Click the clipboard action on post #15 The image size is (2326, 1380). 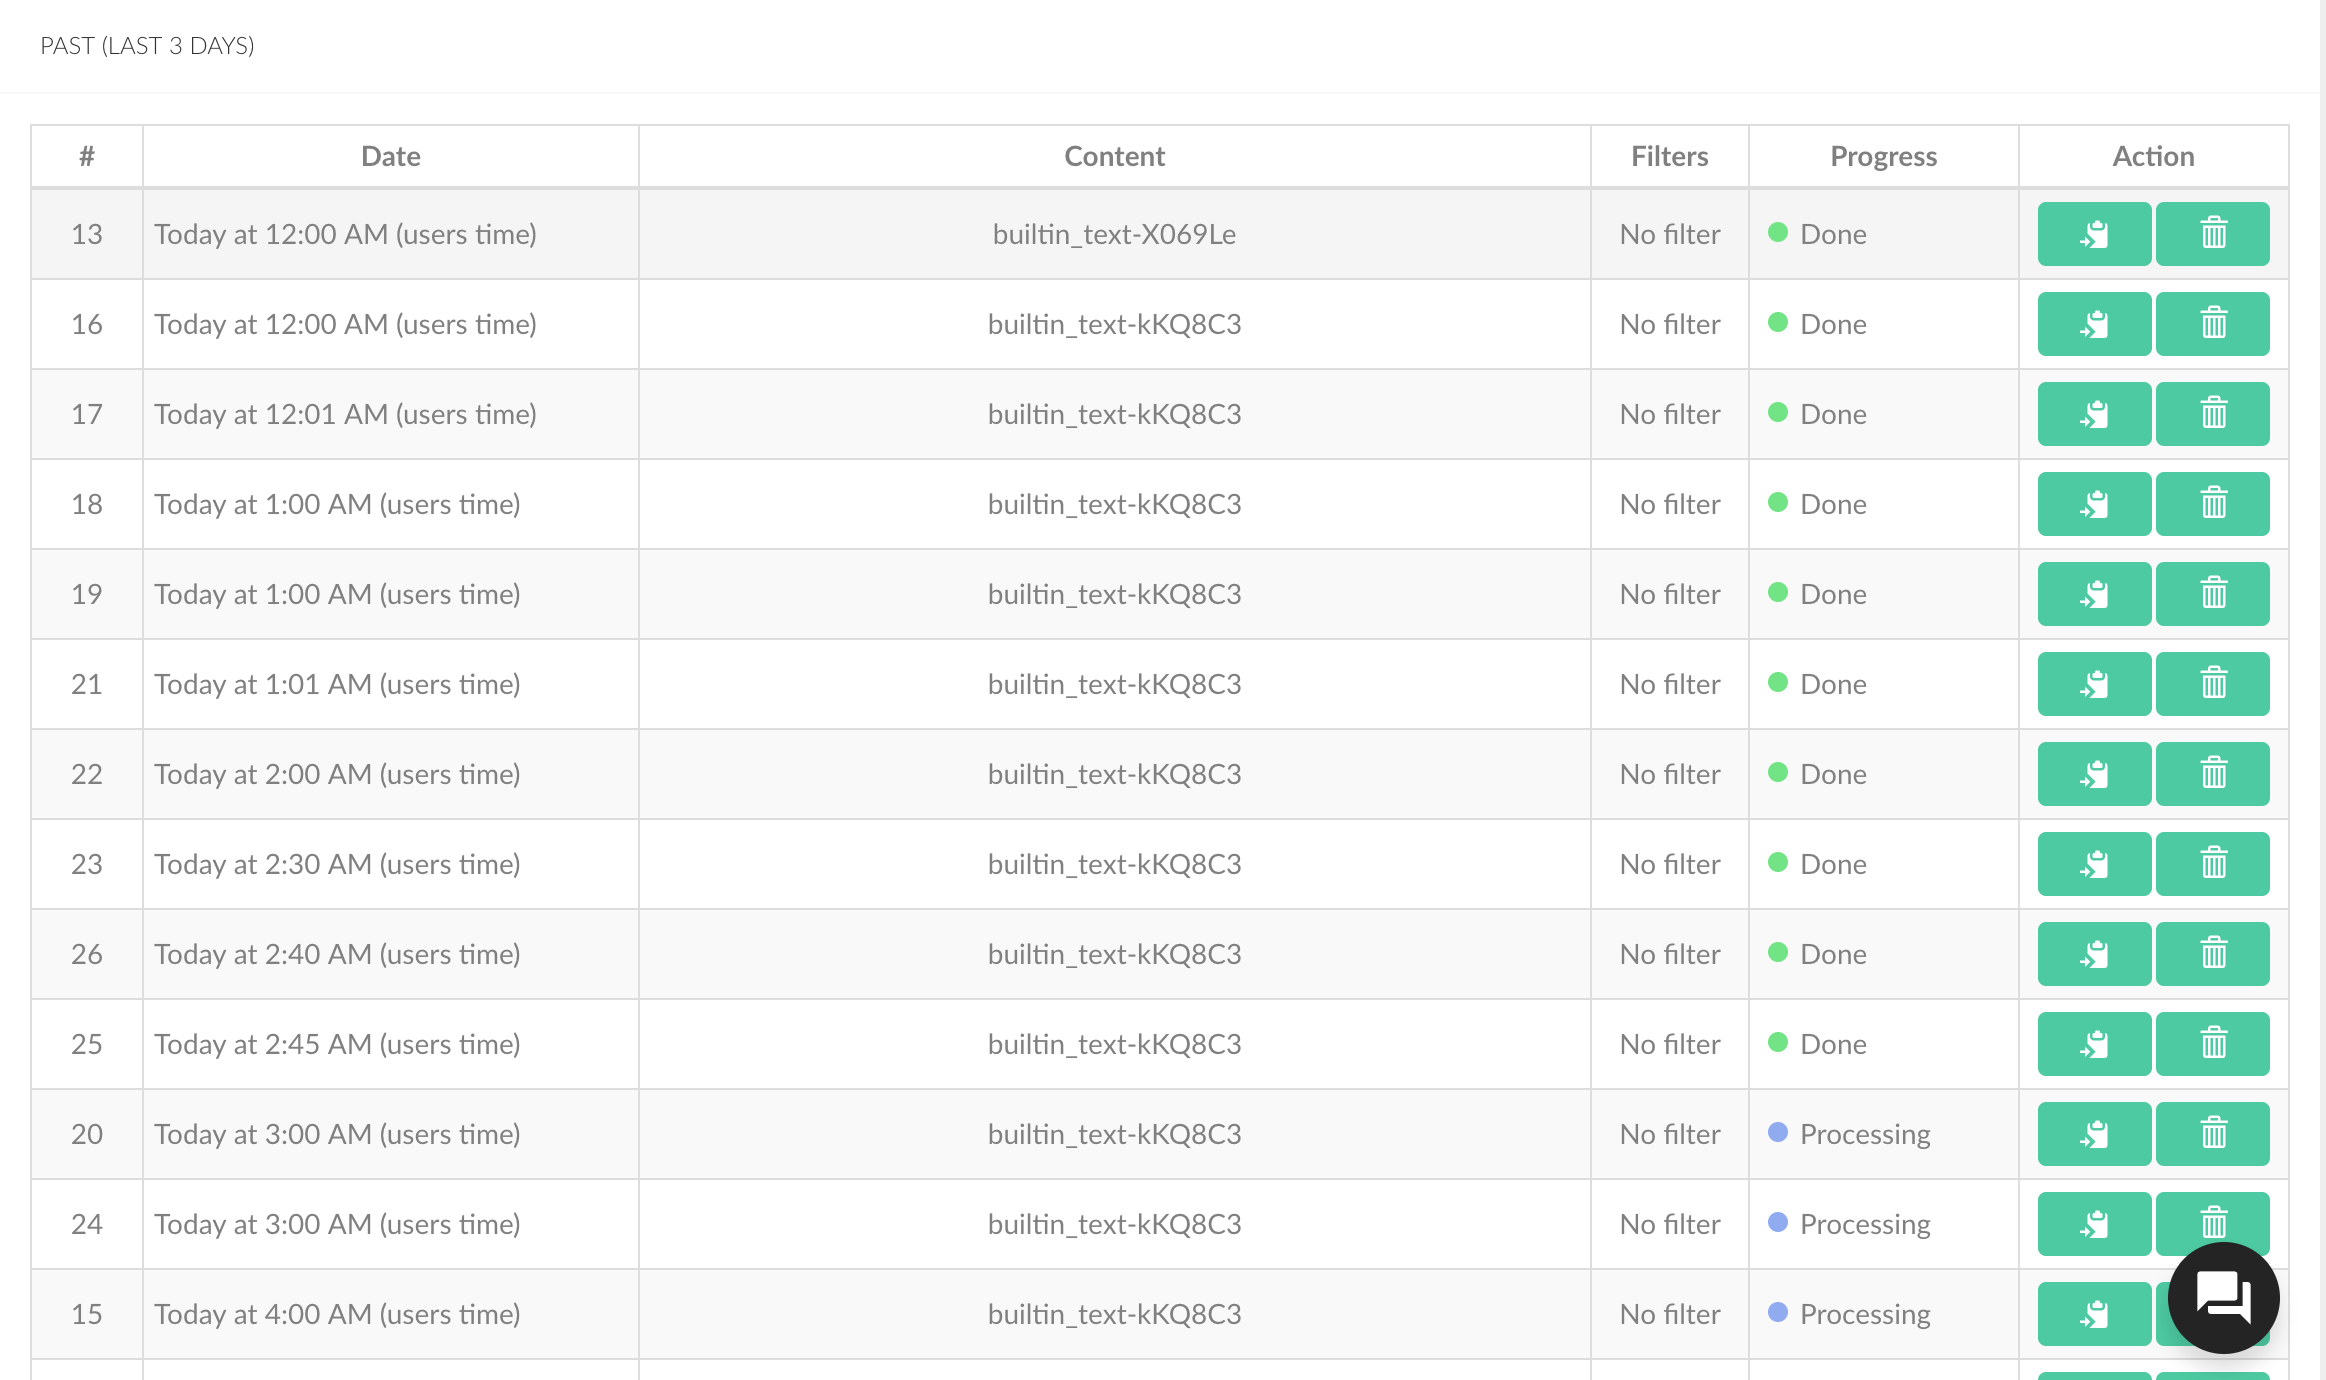2093,1314
